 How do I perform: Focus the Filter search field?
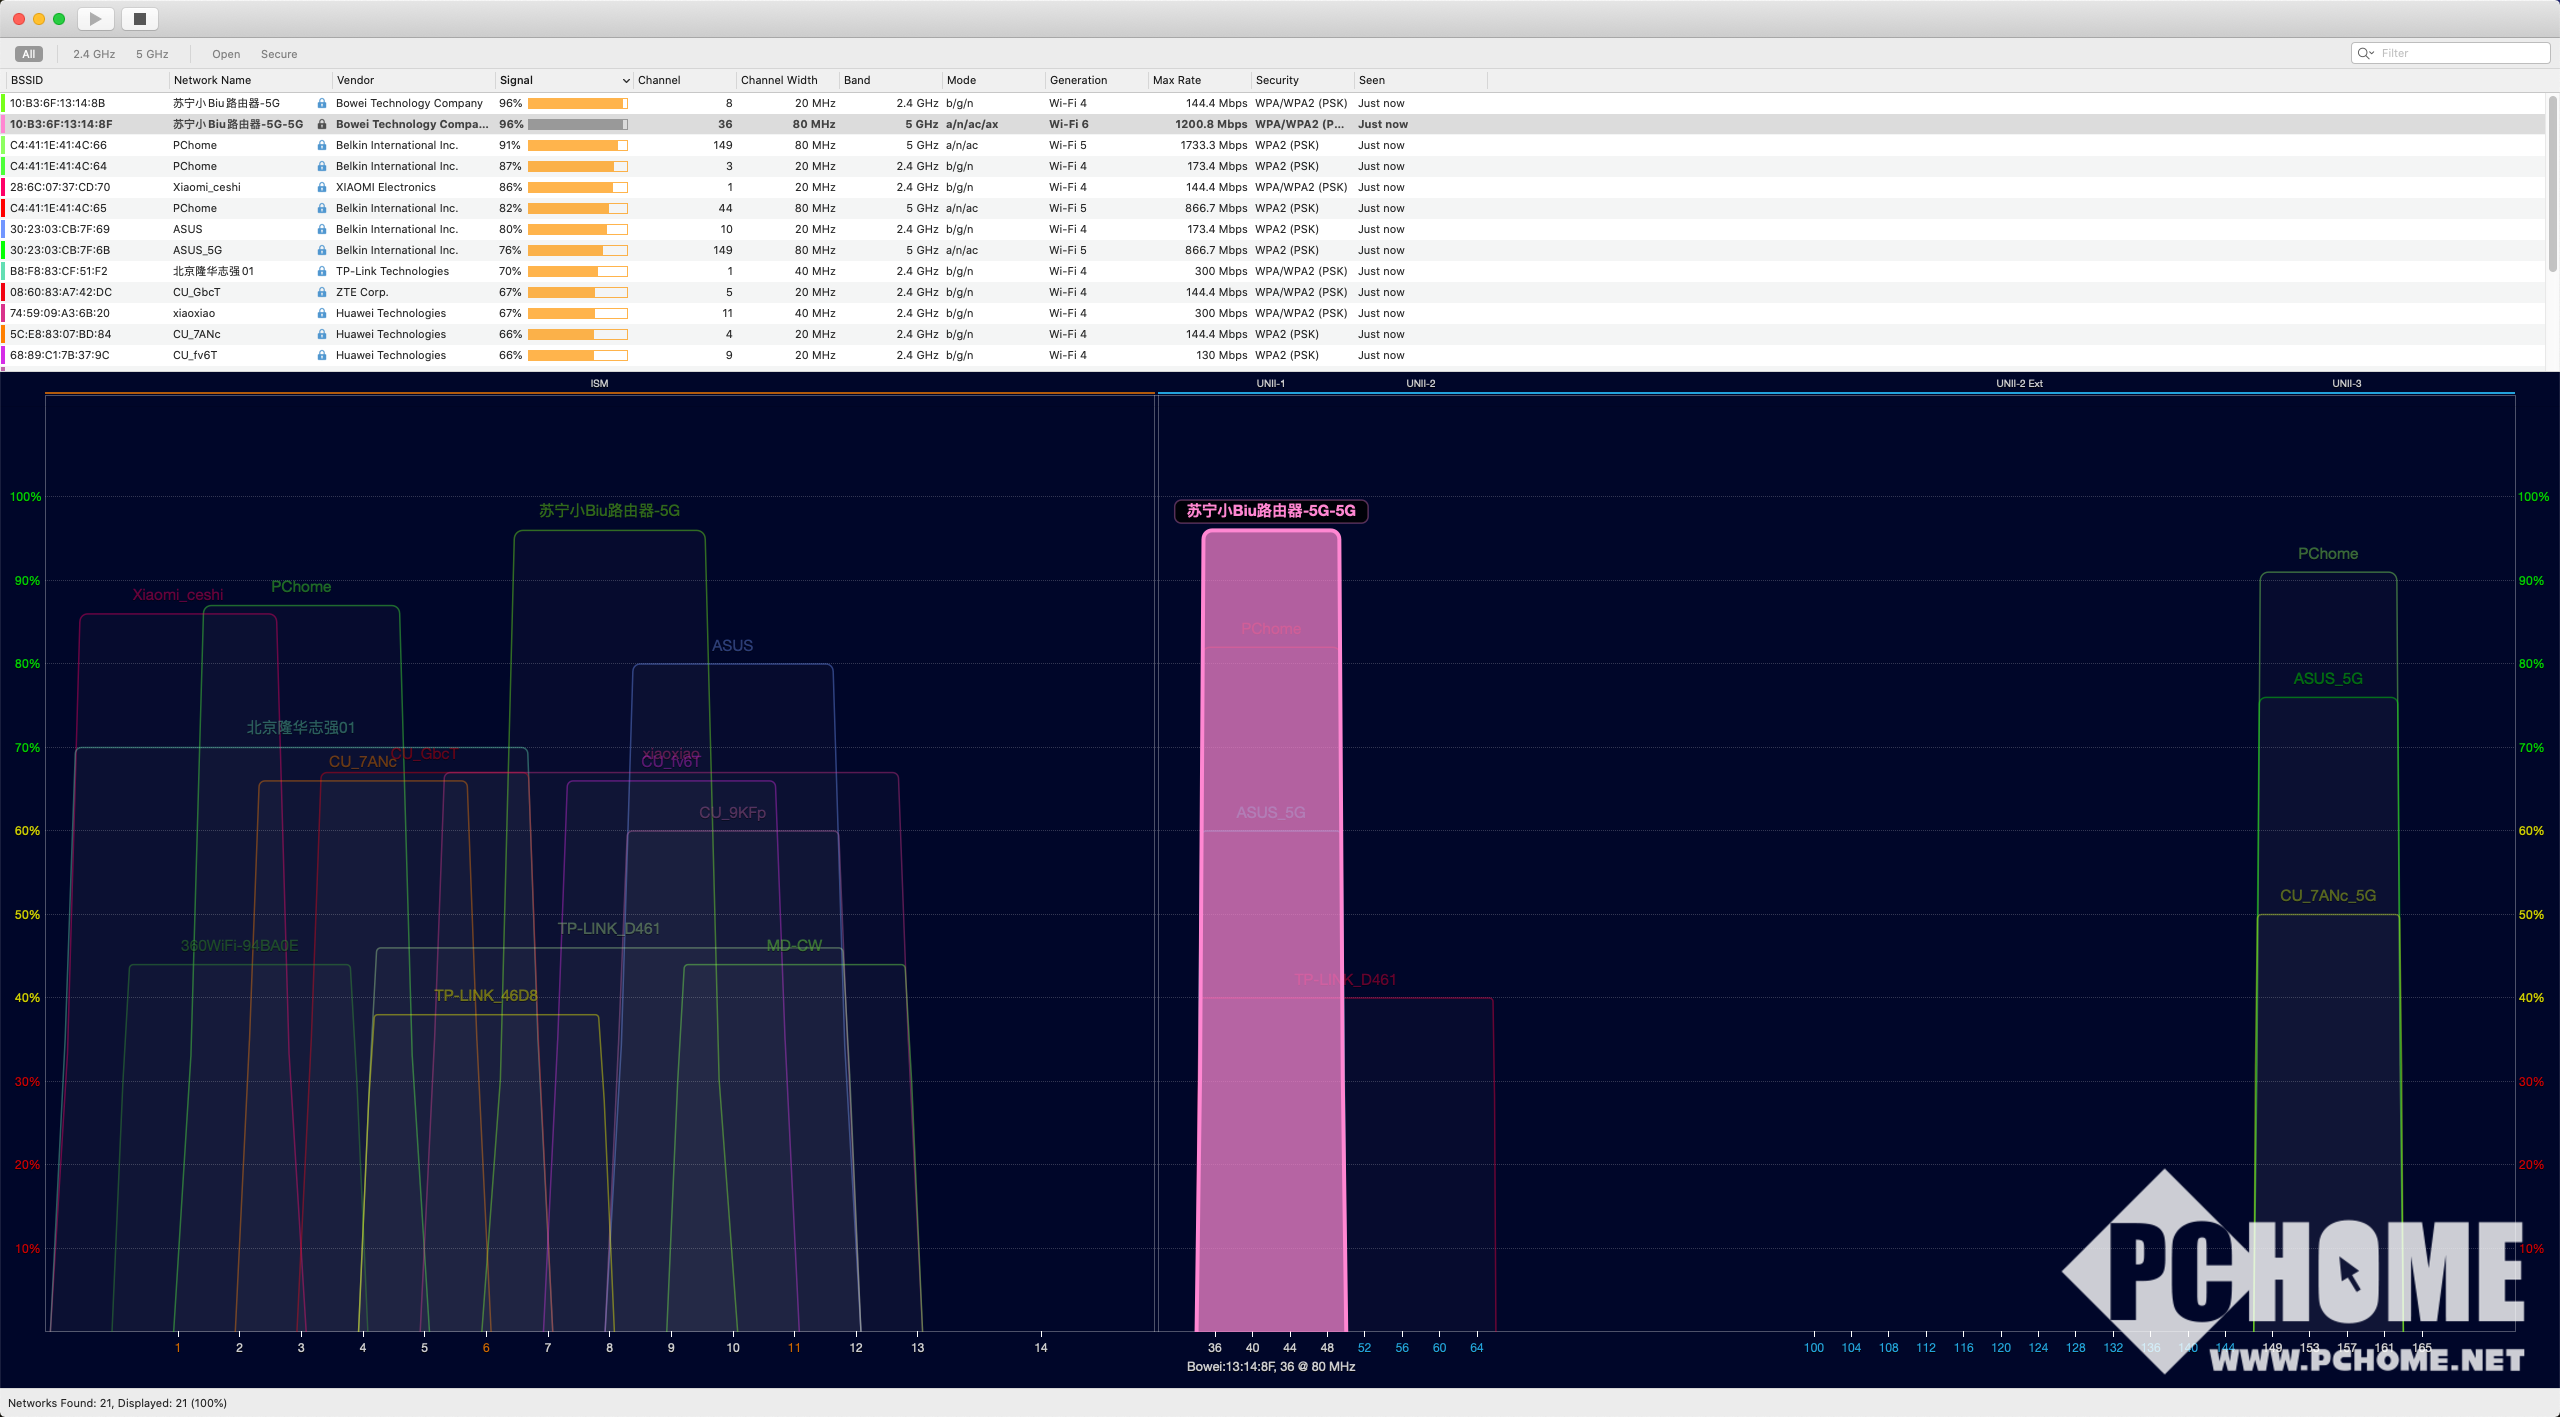coord(2450,53)
